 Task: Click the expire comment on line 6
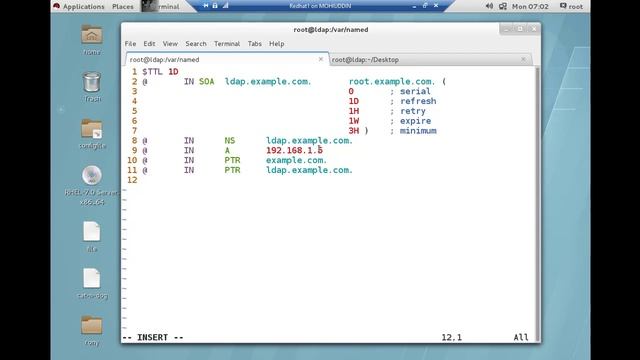(415, 121)
